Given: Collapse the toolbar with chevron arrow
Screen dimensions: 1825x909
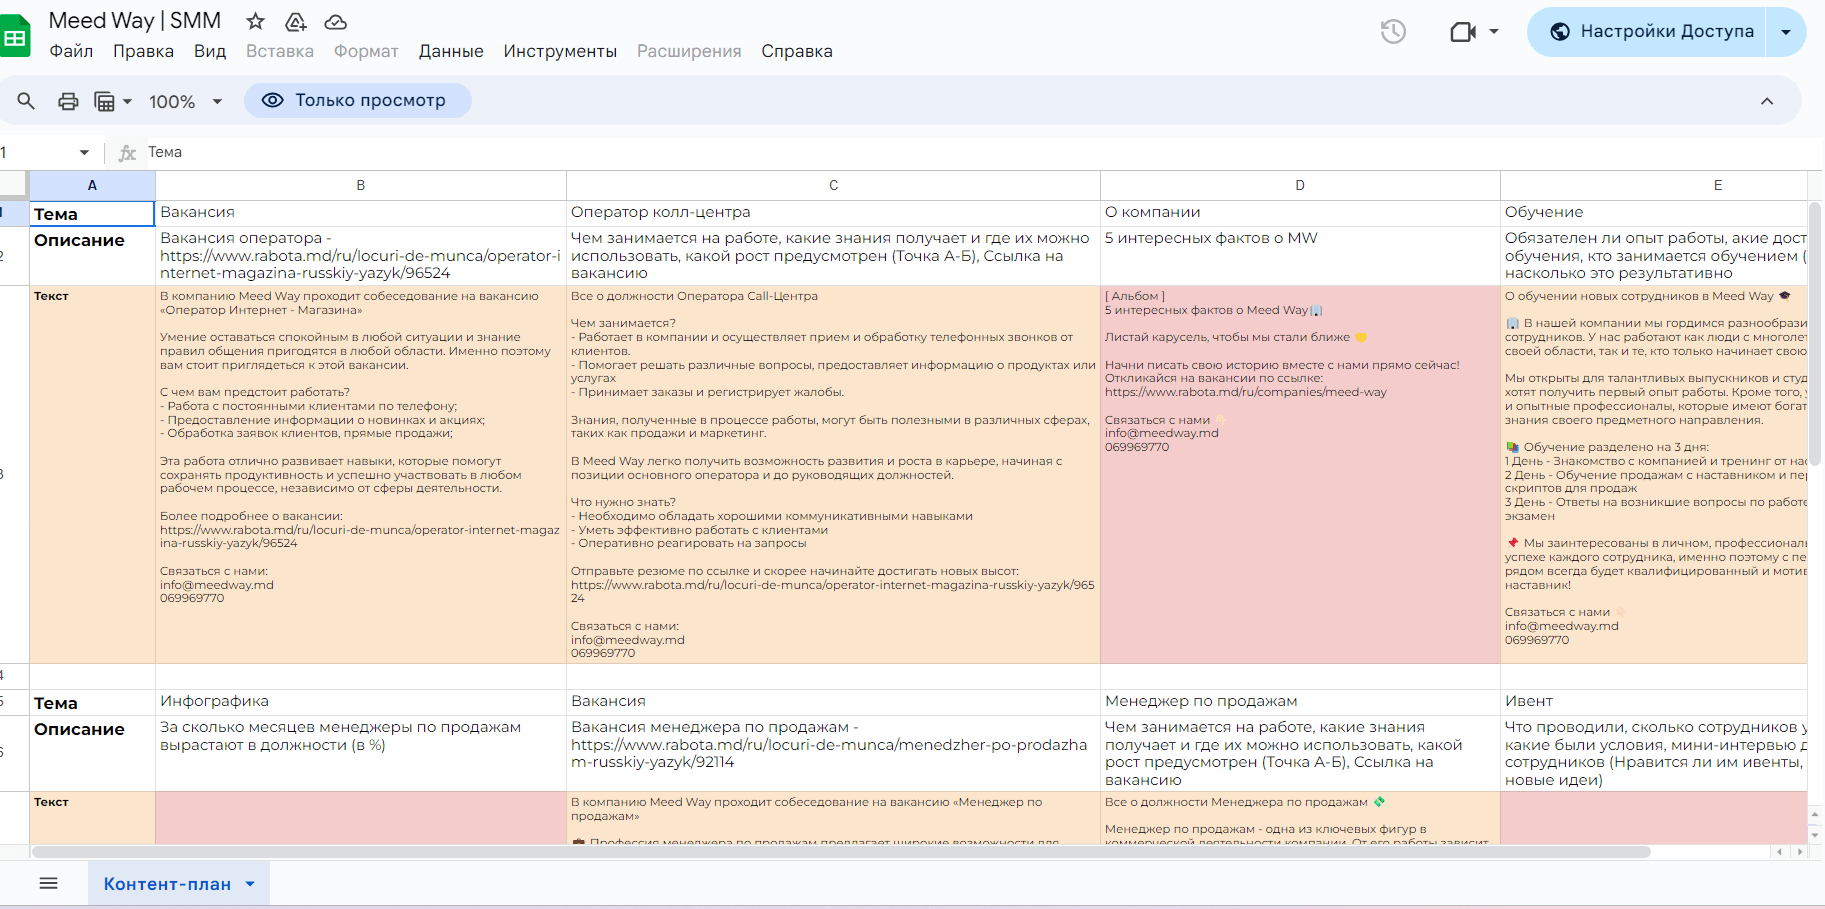Looking at the screenshot, I should point(1767,101).
